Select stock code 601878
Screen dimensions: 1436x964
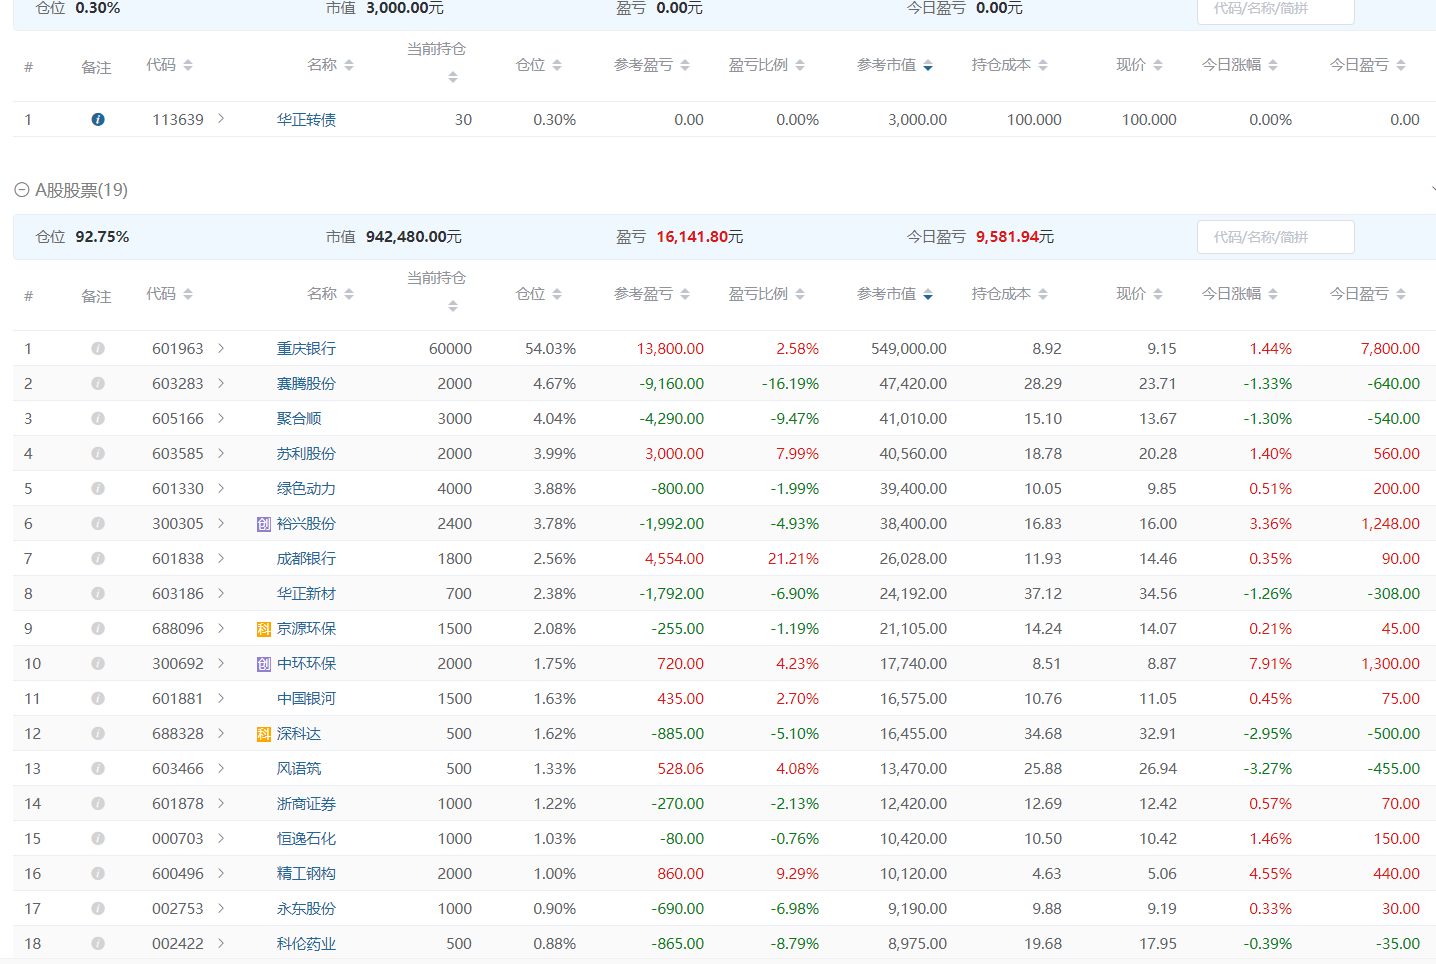pyautogui.click(x=178, y=803)
